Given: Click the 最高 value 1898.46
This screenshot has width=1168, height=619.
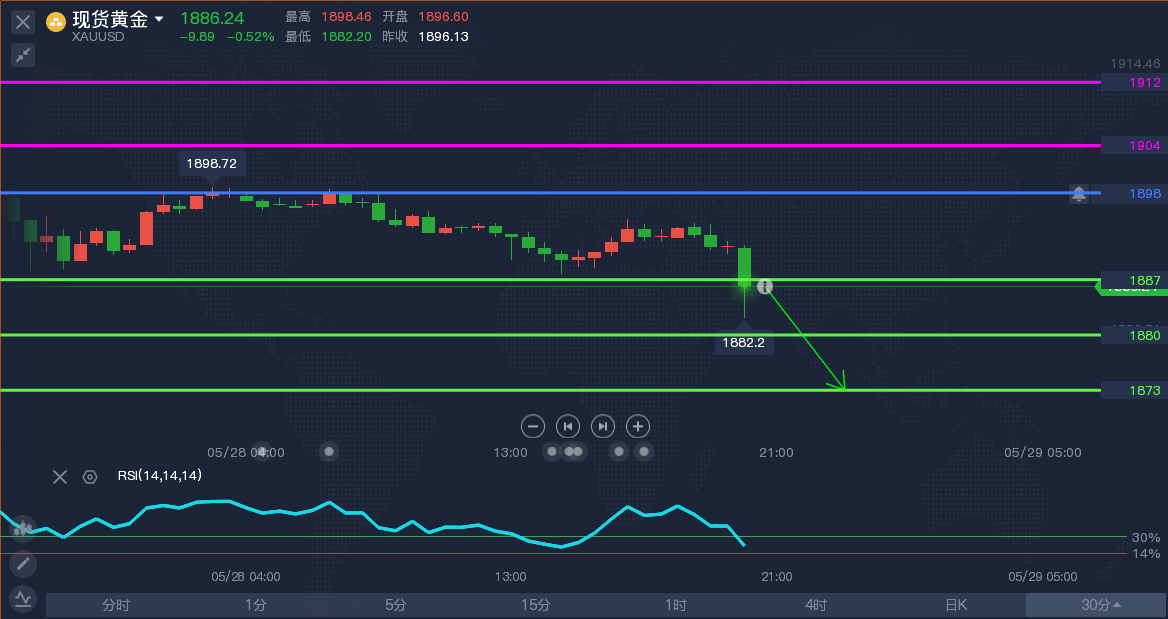Looking at the screenshot, I should point(346,16).
